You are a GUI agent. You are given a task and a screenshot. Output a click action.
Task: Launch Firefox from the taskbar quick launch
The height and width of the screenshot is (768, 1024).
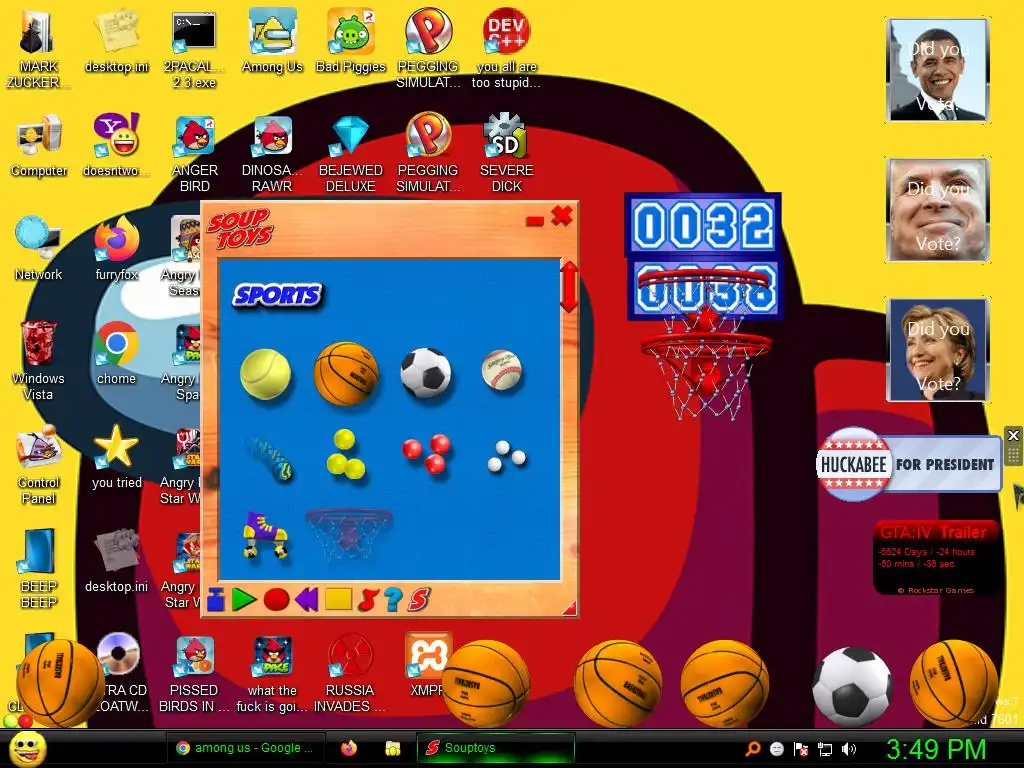pyautogui.click(x=349, y=748)
